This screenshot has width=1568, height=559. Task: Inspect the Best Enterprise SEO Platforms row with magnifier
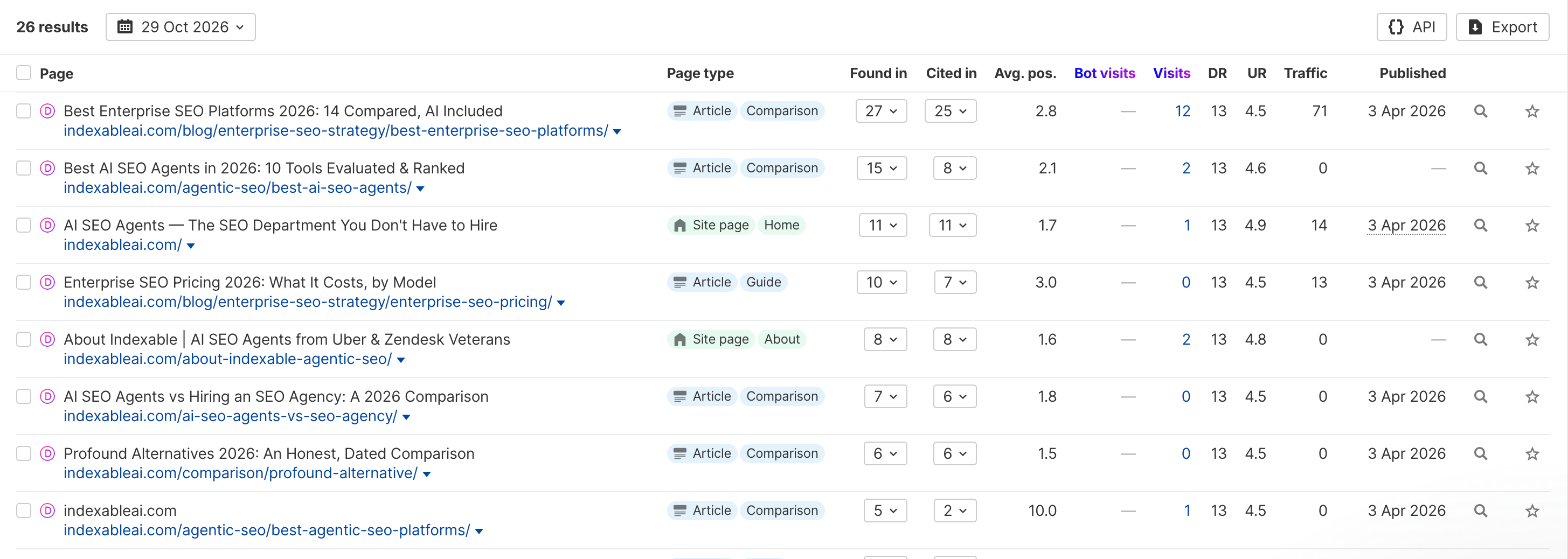point(1481,111)
